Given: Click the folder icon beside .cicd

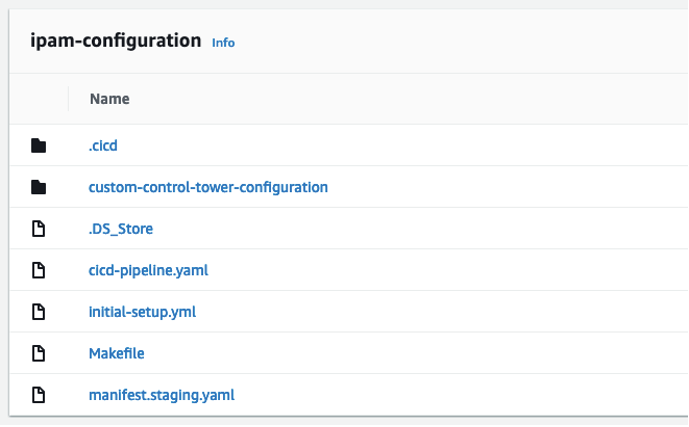Looking at the screenshot, I should [39, 146].
